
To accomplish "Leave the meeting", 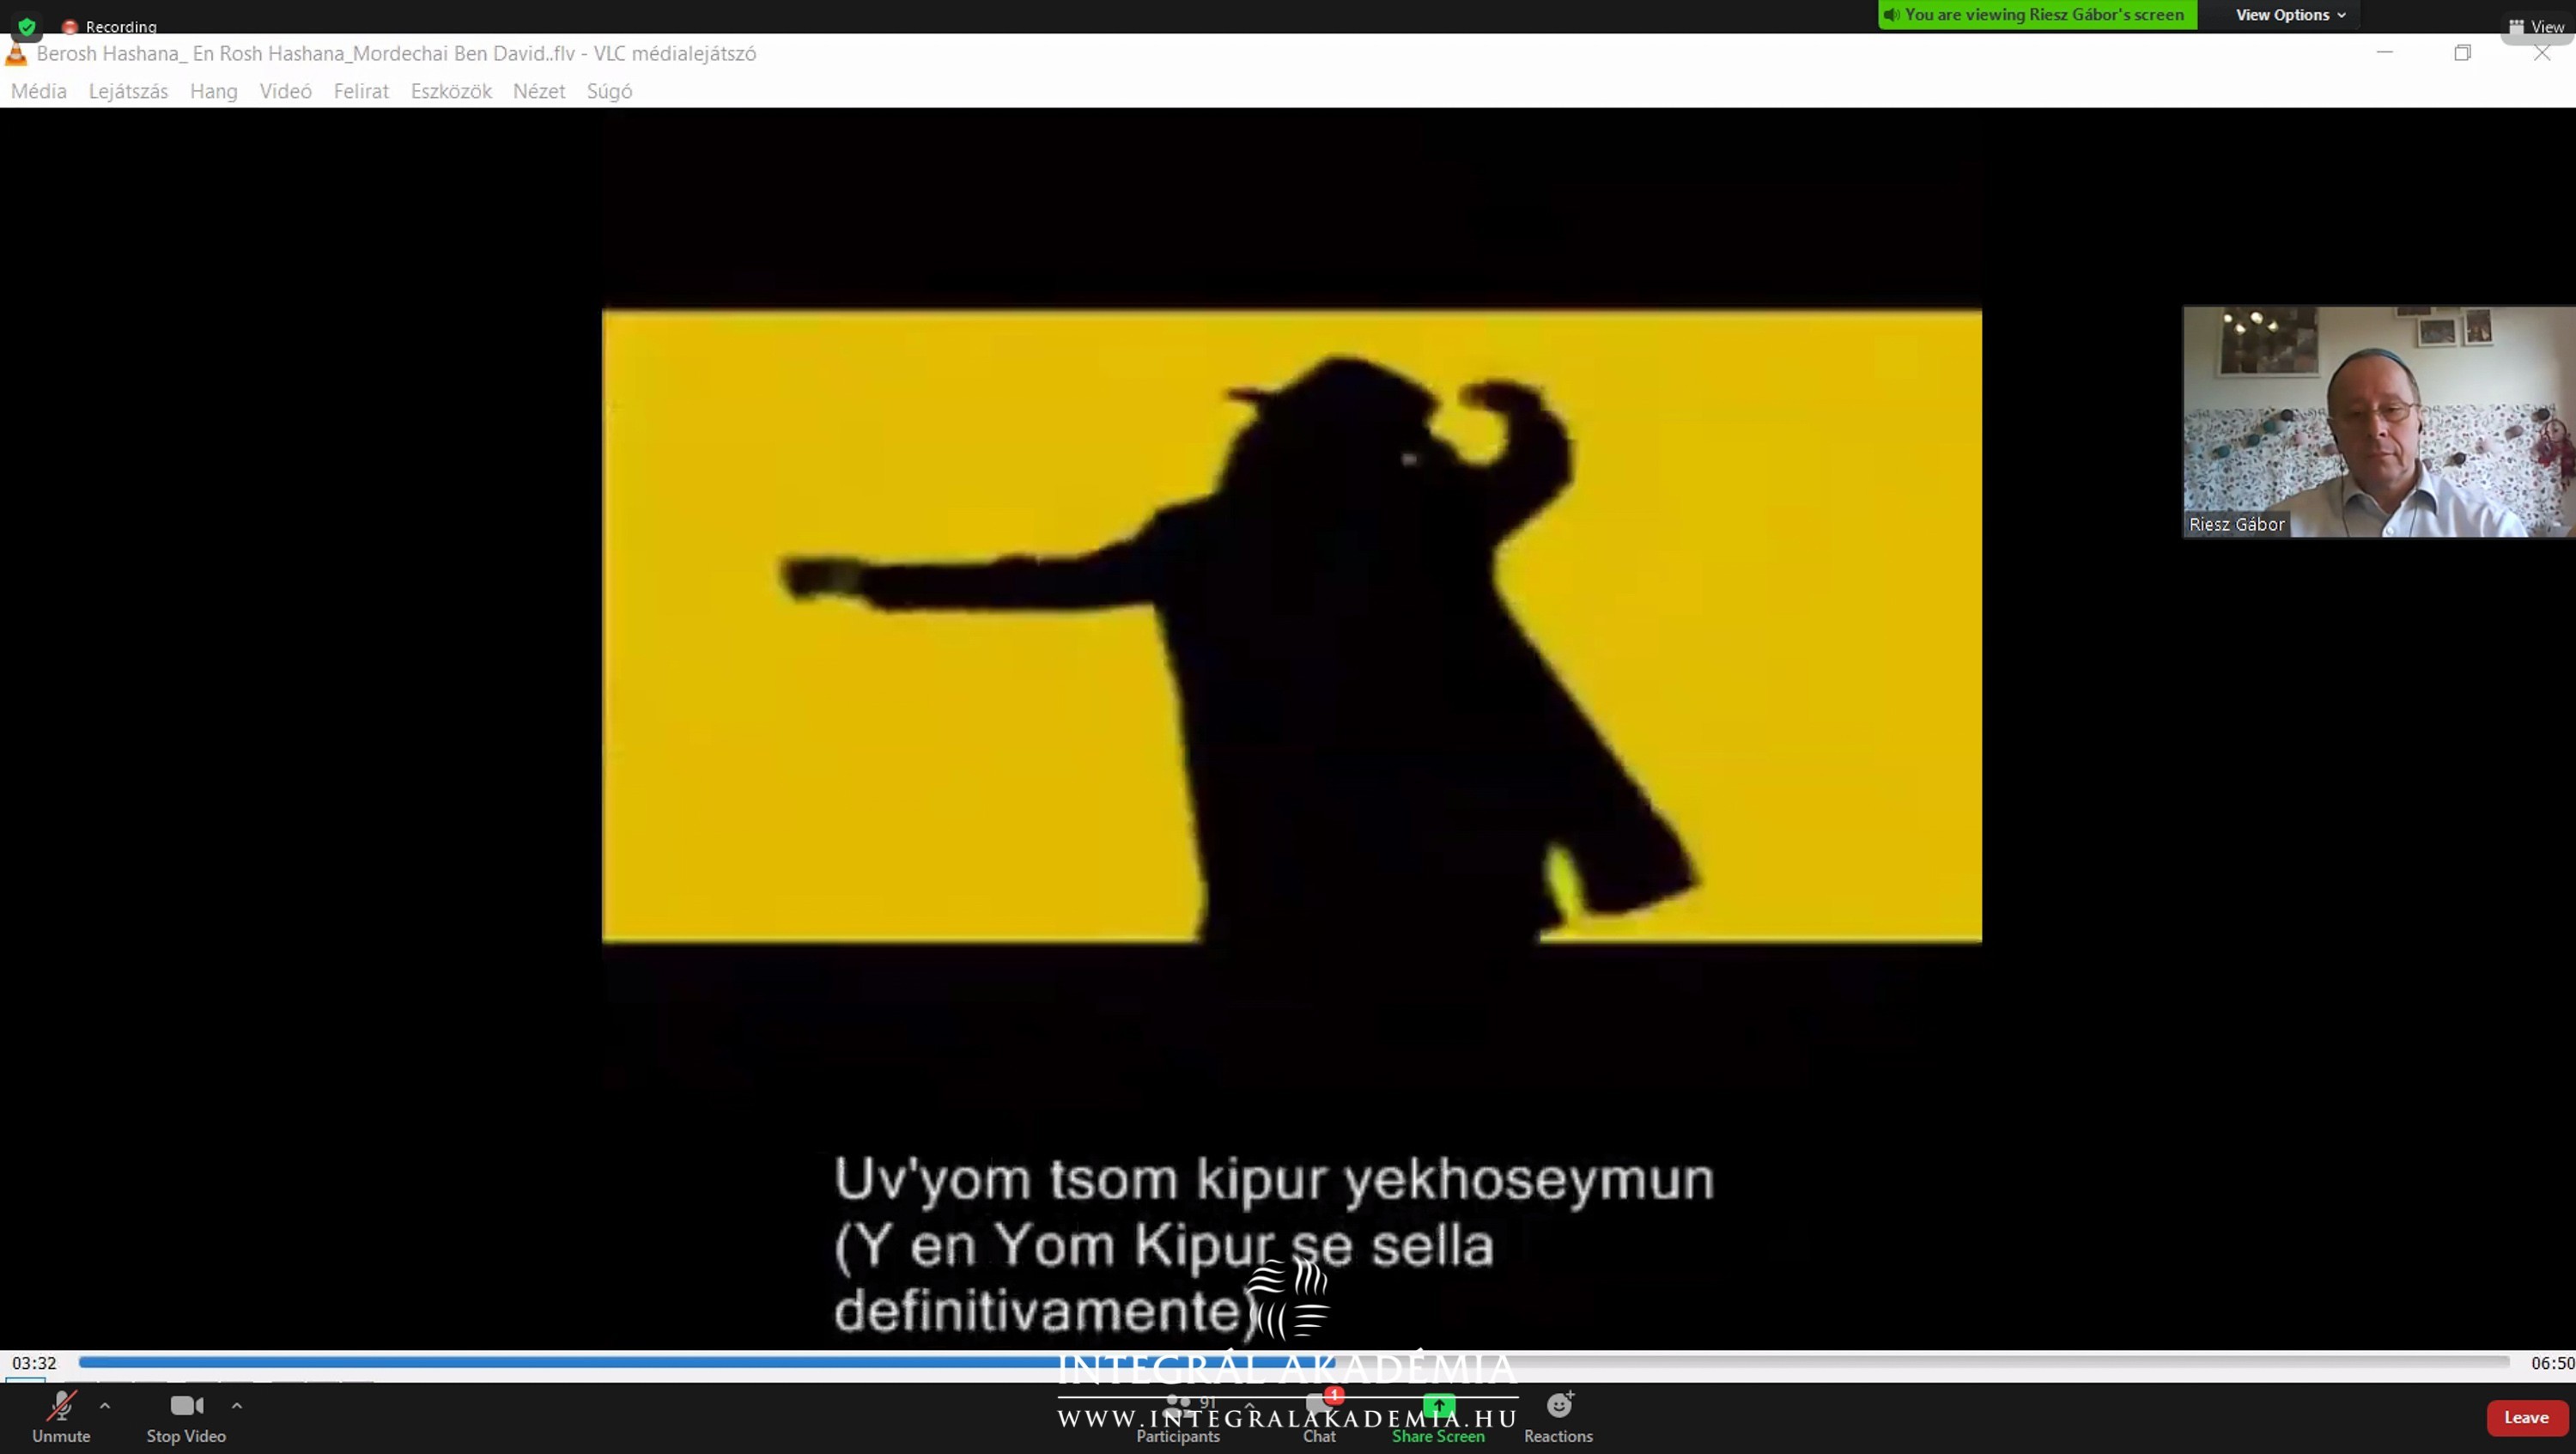I will click(x=2526, y=1417).
